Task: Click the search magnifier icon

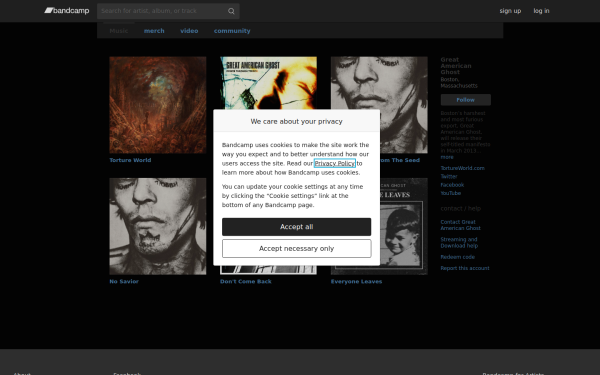Action: (x=231, y=11)
